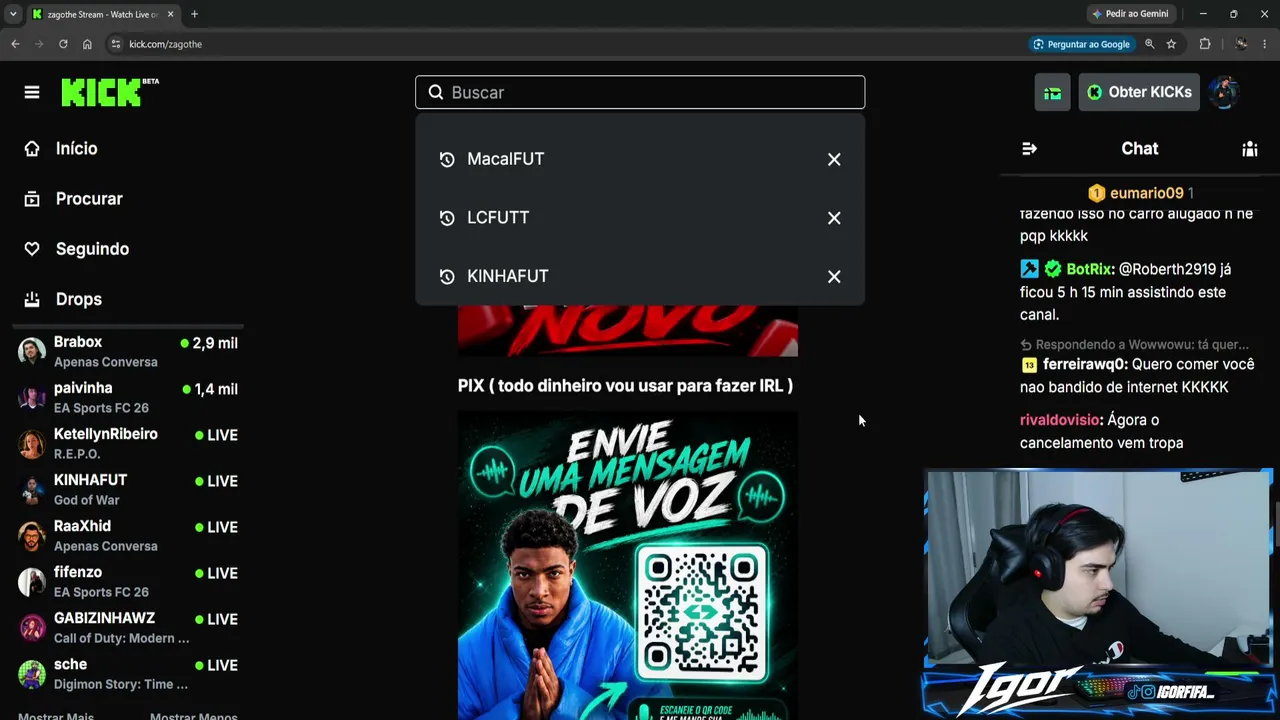Click the KetellynRibeiro channel avatar
This screenshot has width=1280, height=720.
pos(32,443)
